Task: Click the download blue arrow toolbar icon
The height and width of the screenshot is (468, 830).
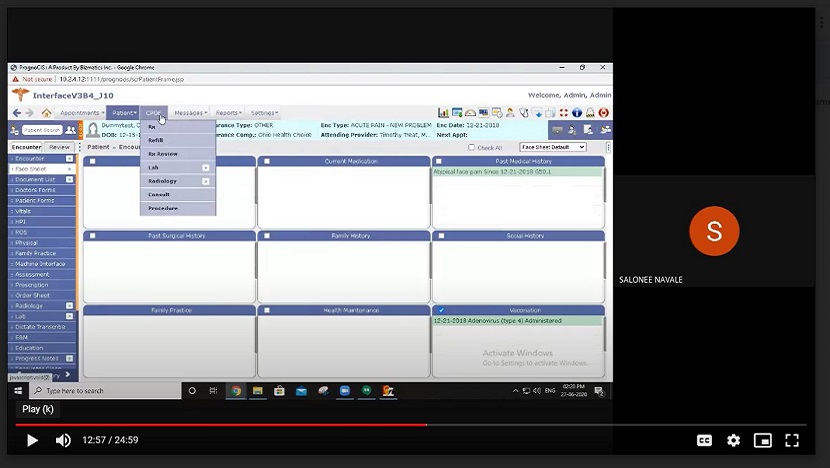Action: pos(537,112)
